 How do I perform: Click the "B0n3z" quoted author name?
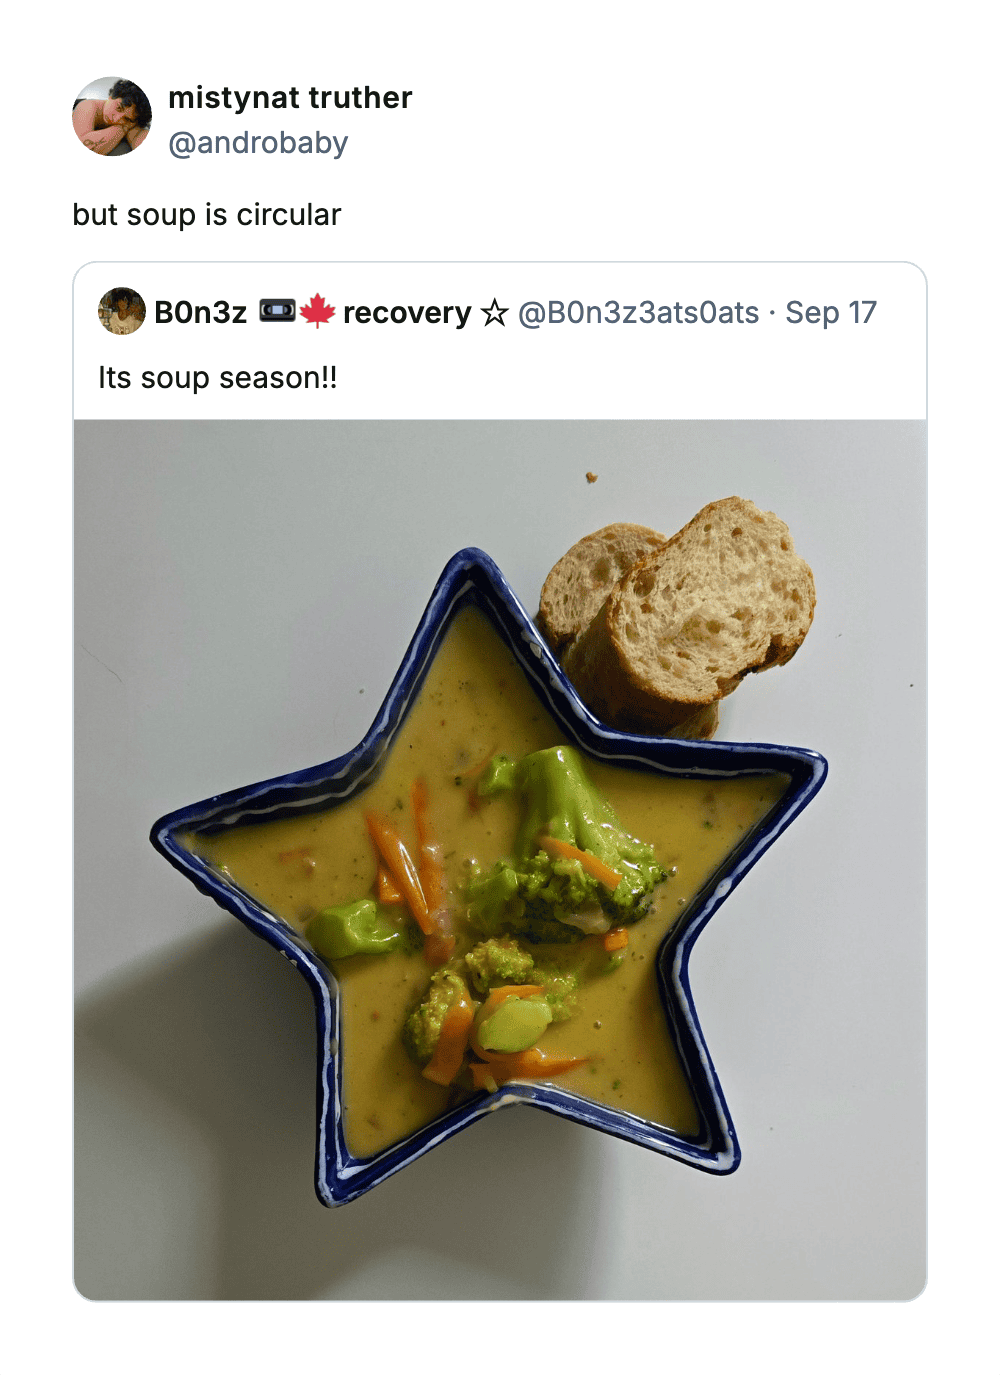click(x=200, y=313)
